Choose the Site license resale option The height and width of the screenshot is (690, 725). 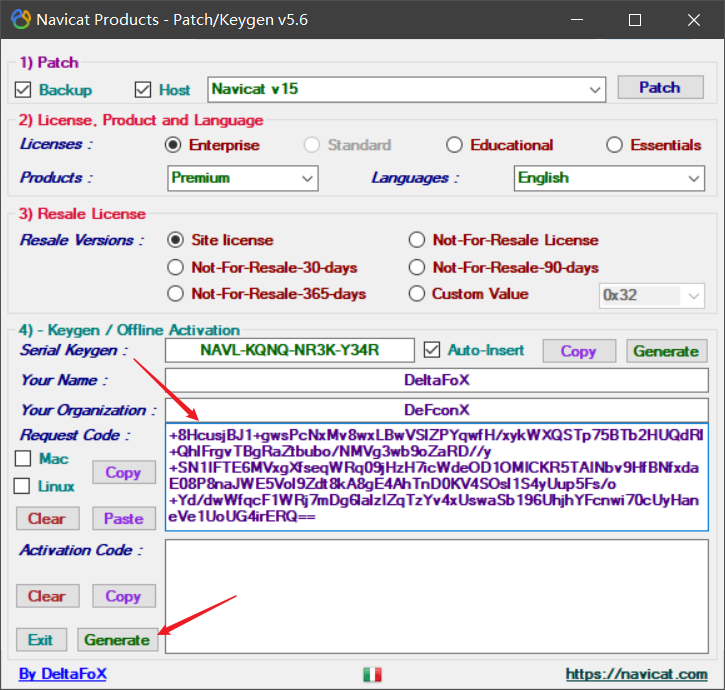[x=175, y=240]
